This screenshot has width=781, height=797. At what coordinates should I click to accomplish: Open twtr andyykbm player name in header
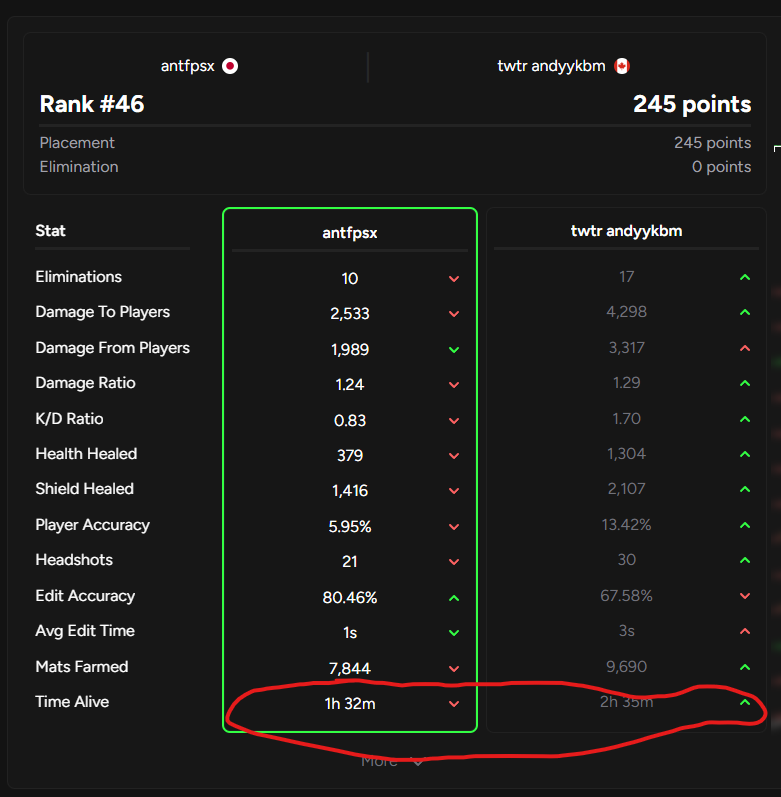pos(551,66)
